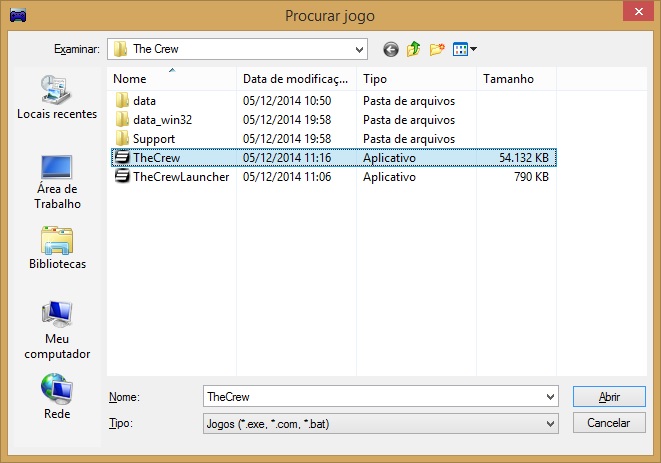Click the Cancelar button

point(609,423)
